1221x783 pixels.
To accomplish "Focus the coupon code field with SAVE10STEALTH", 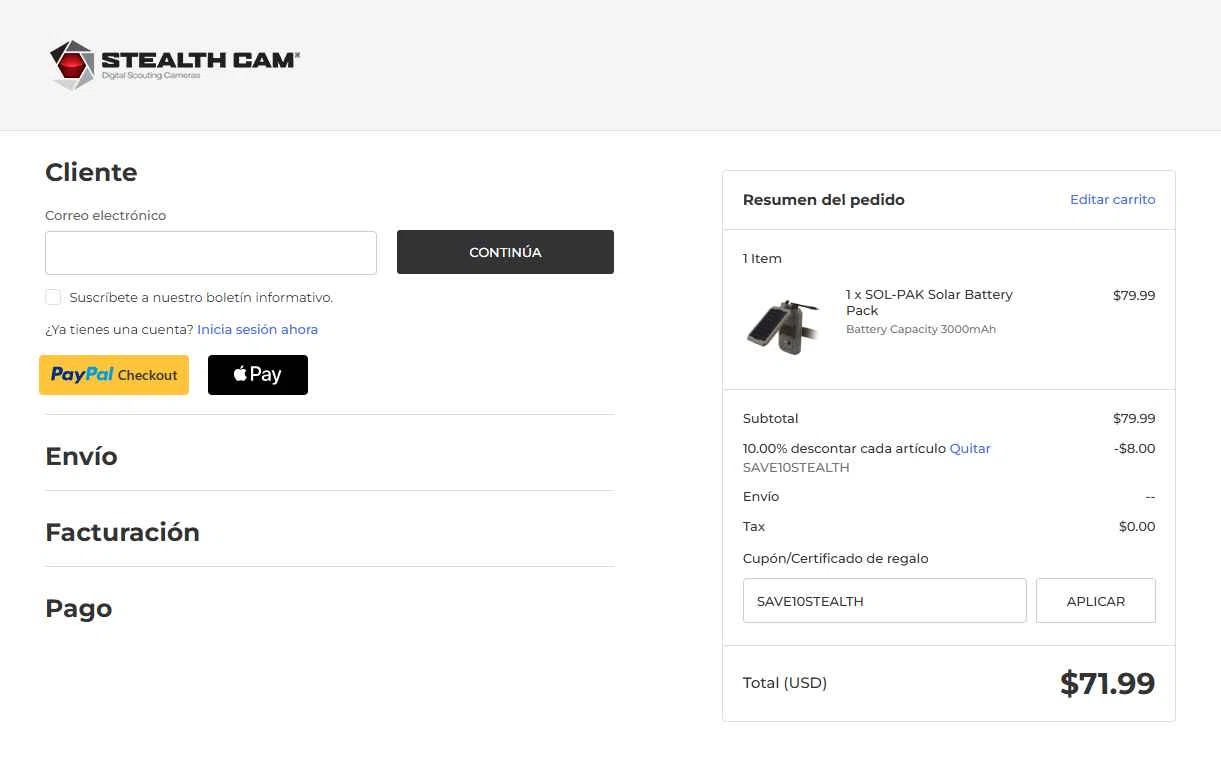I will [884, 601].
